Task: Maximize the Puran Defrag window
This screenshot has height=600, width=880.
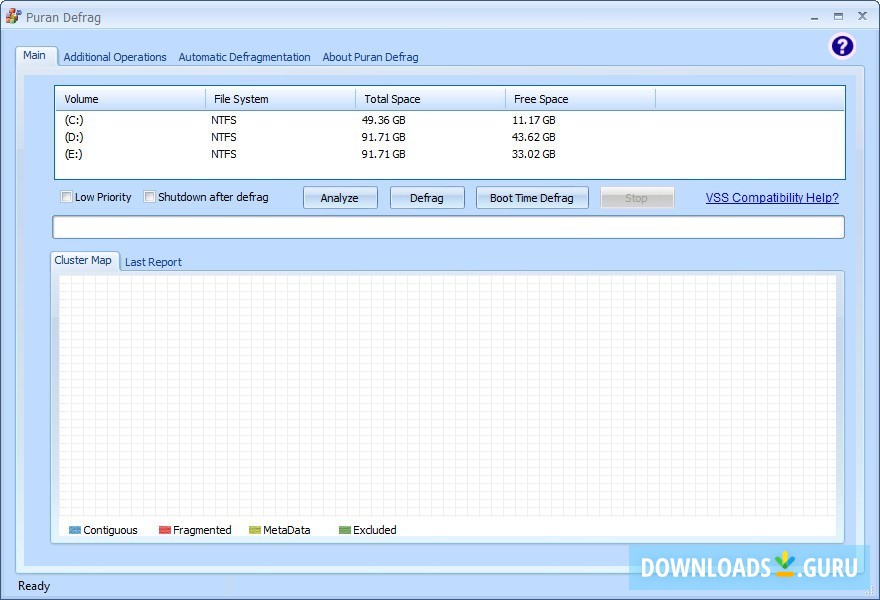Action: click(838, 16)
